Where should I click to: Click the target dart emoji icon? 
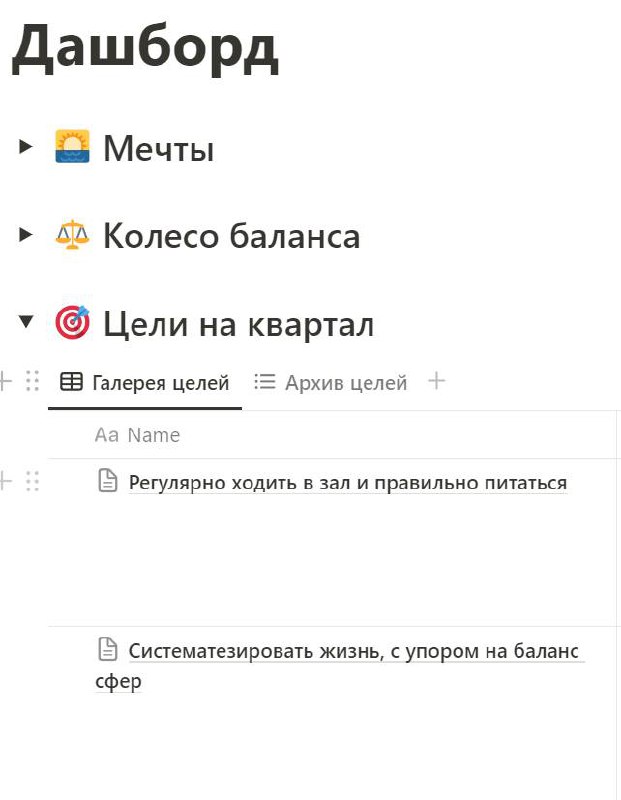[72, 322]
